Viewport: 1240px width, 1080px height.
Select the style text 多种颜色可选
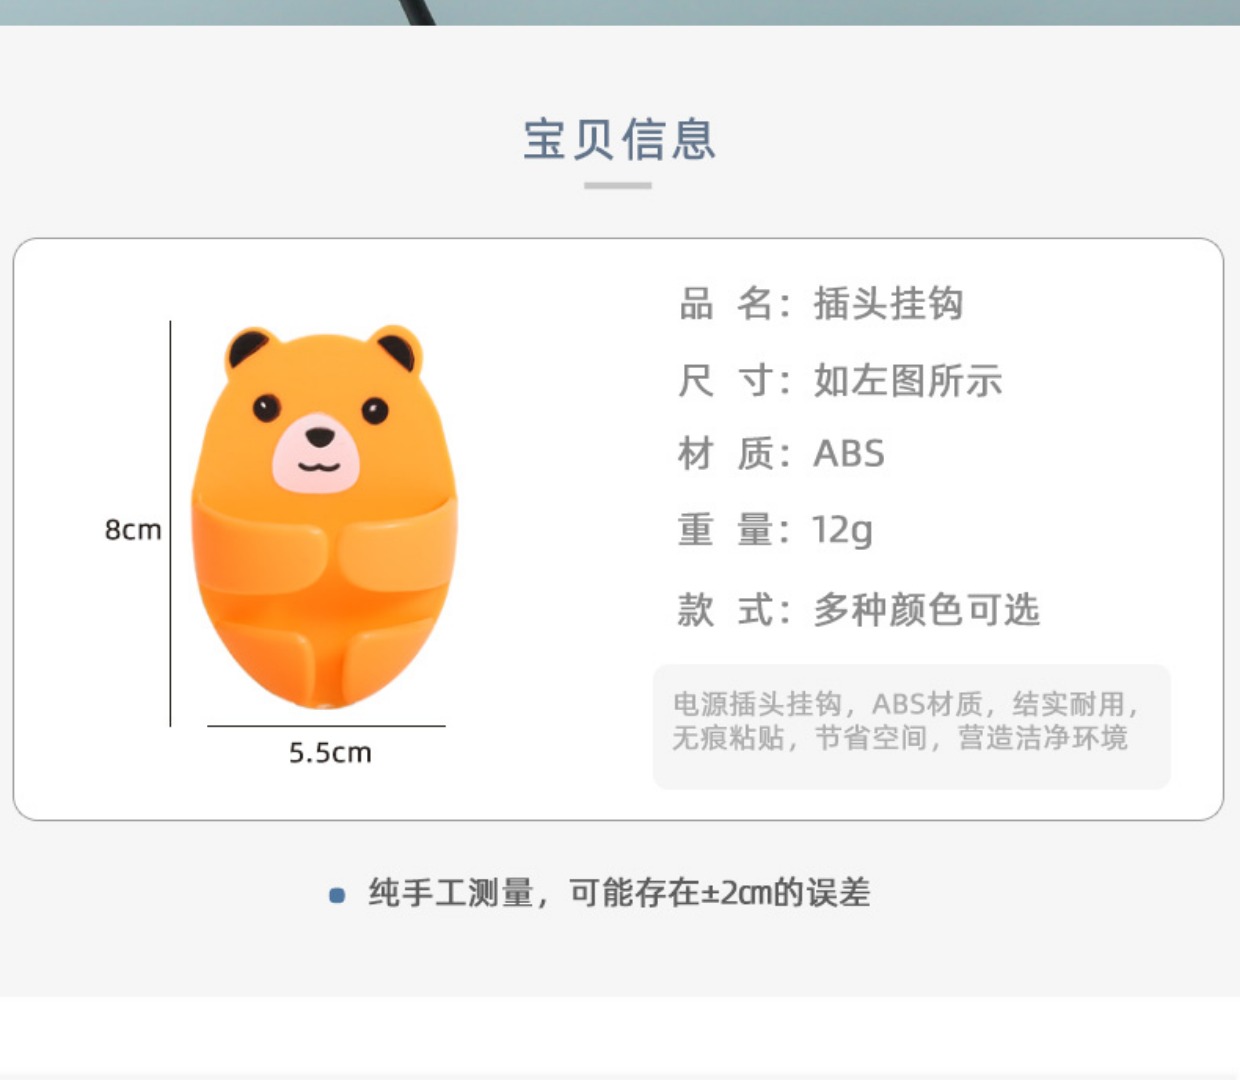point(926,609)
